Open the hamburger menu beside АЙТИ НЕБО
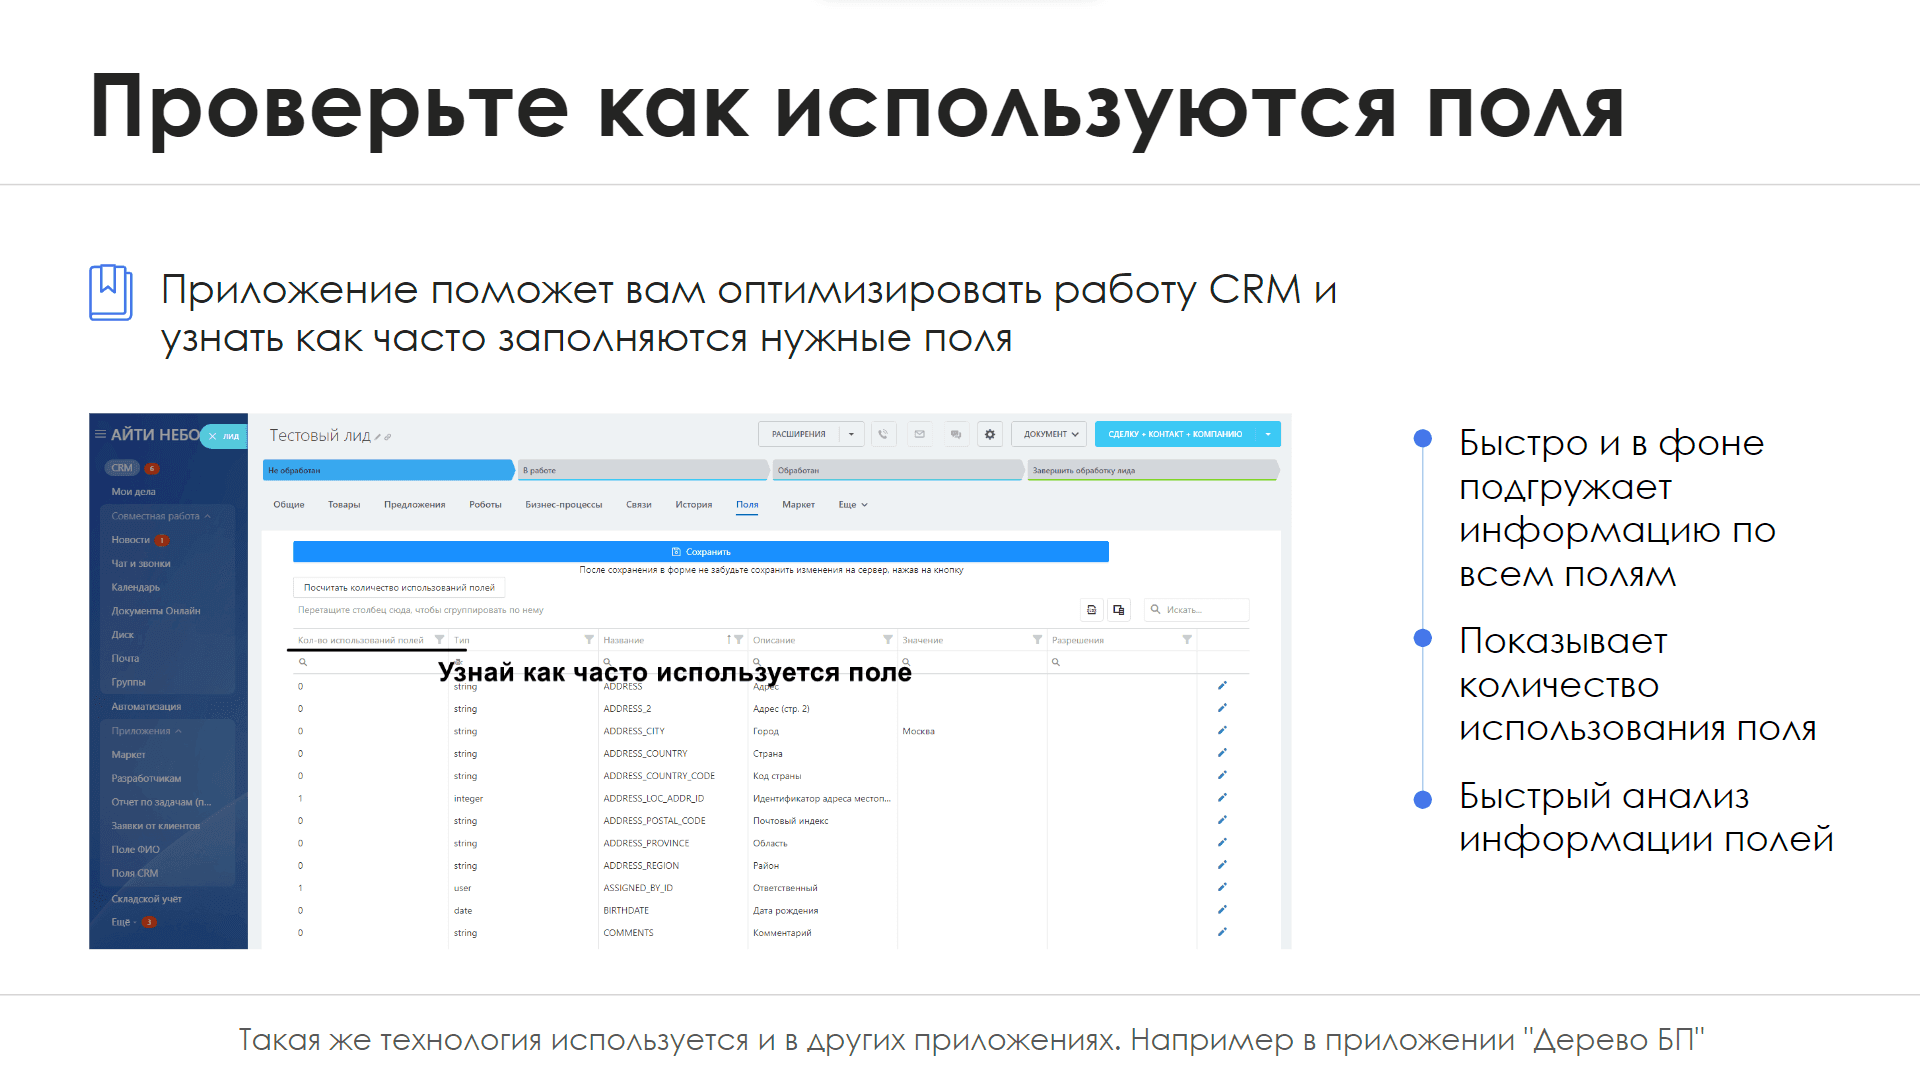 tap(100, 435)
